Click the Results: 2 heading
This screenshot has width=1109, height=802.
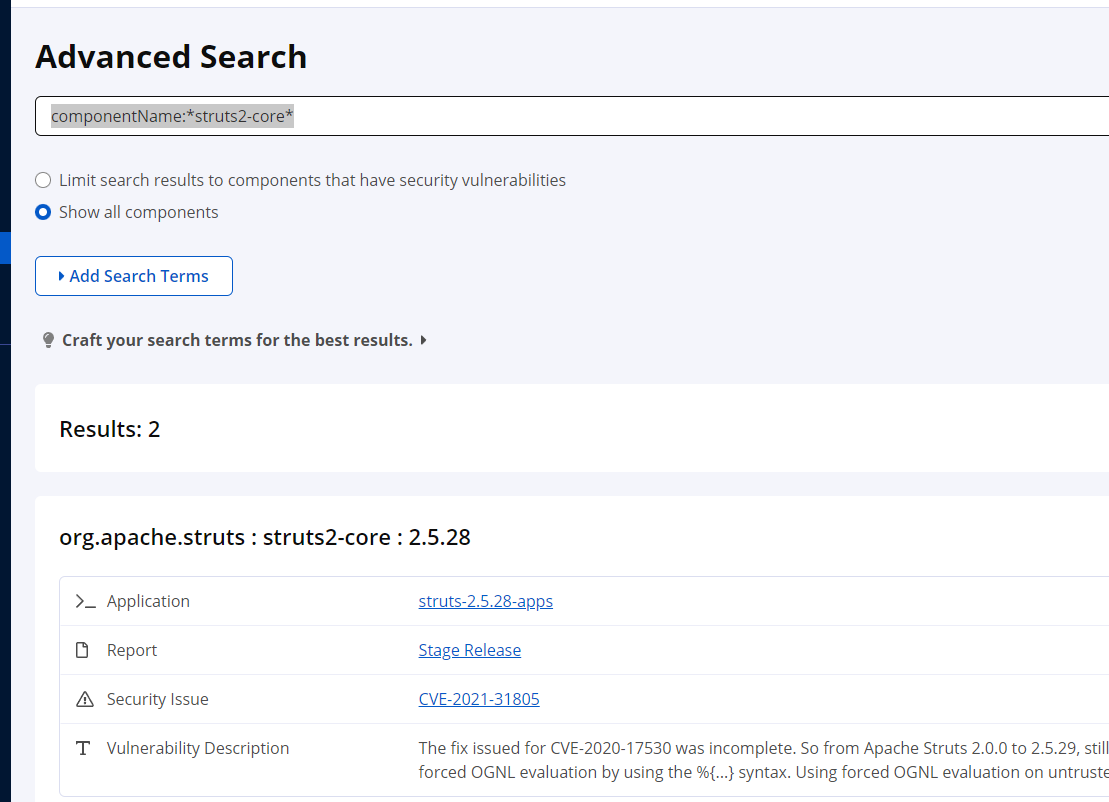(x=110, y=429)
